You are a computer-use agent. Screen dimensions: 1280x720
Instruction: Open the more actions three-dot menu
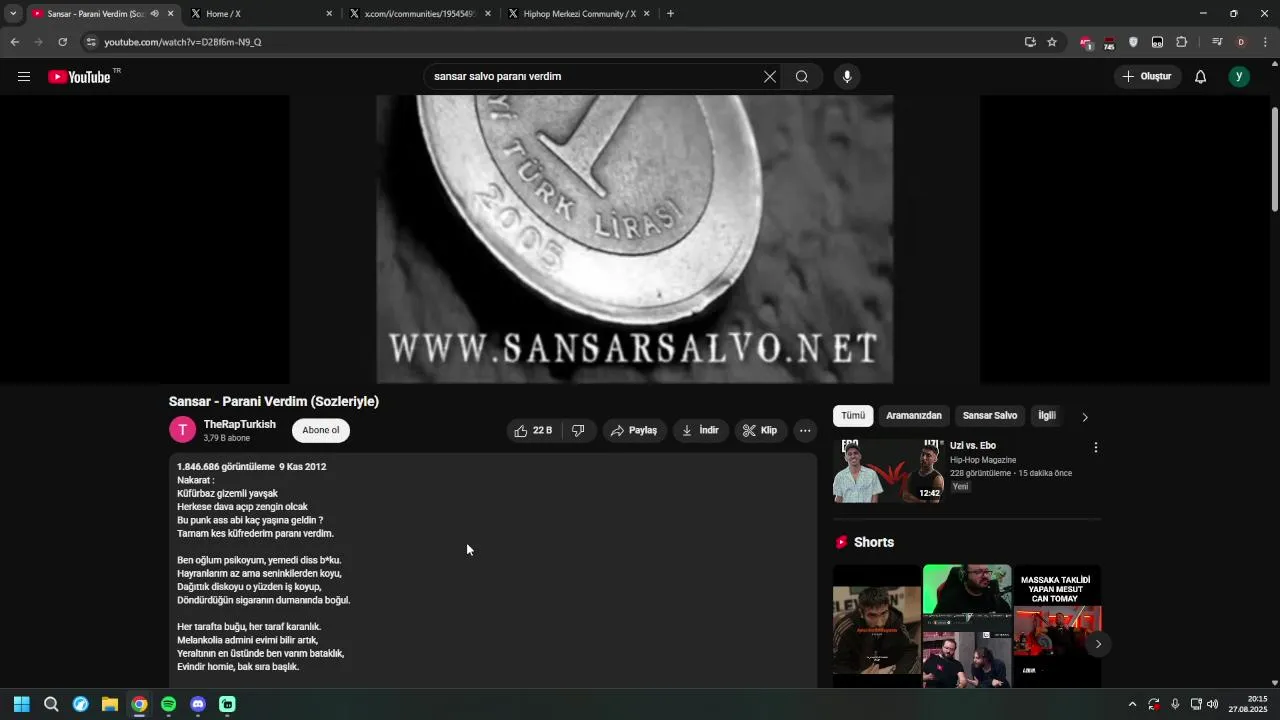805,431
